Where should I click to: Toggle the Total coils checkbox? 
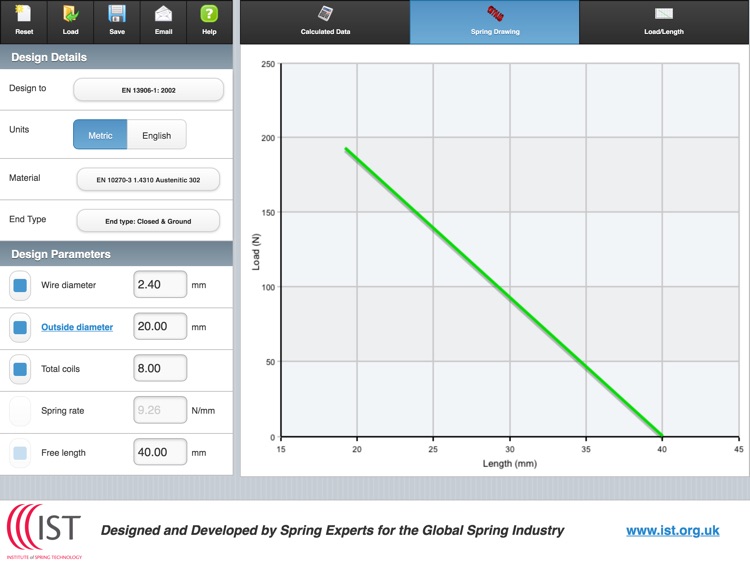pyautogui.click(x=20, y=369)
